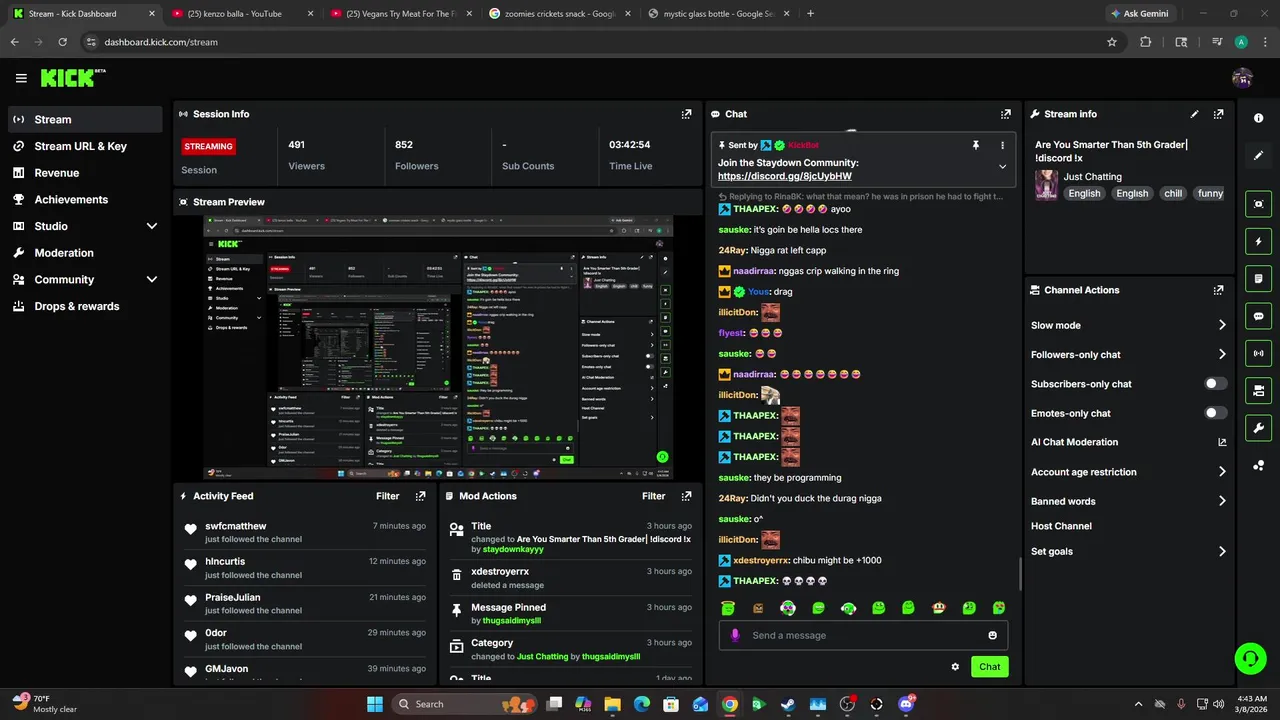Pop out the Chat panel
Screen dimensions: 1280x720
(1005, 114)
